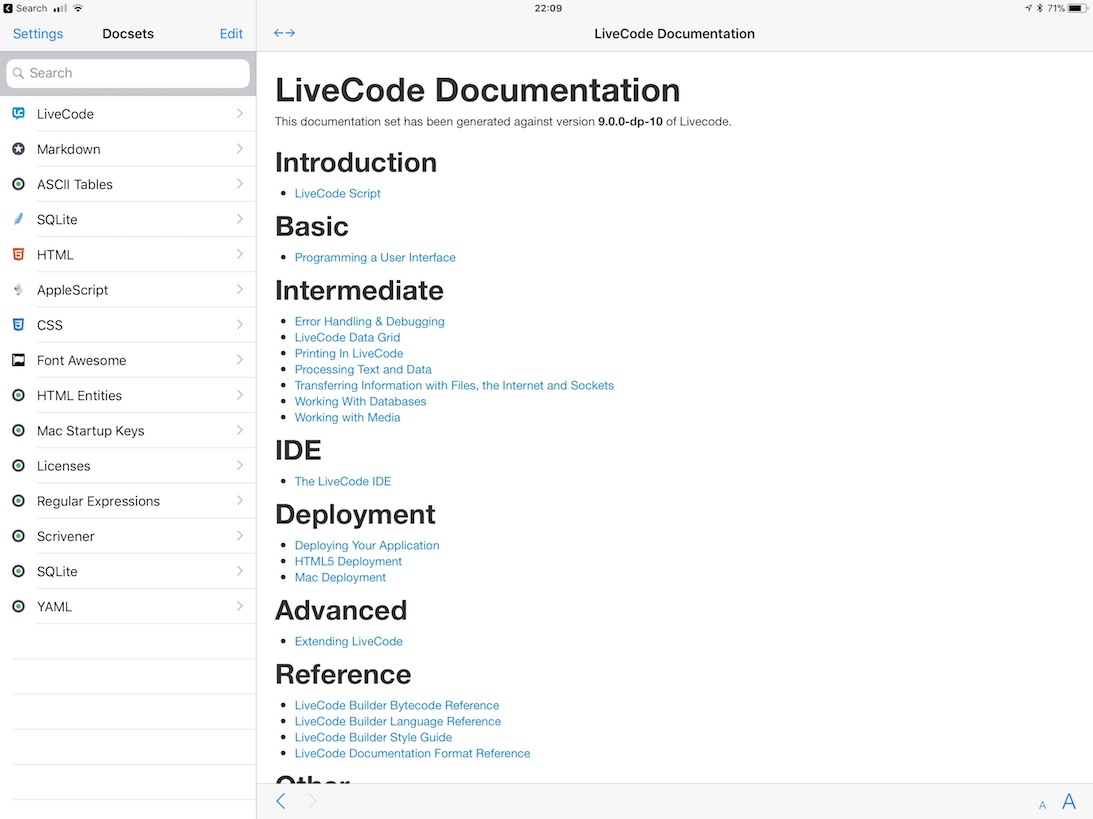The width and height of the screenshot is (1093, 819).
Task: Expand the YAML docset chevron
Action: (x=240, y=606)
